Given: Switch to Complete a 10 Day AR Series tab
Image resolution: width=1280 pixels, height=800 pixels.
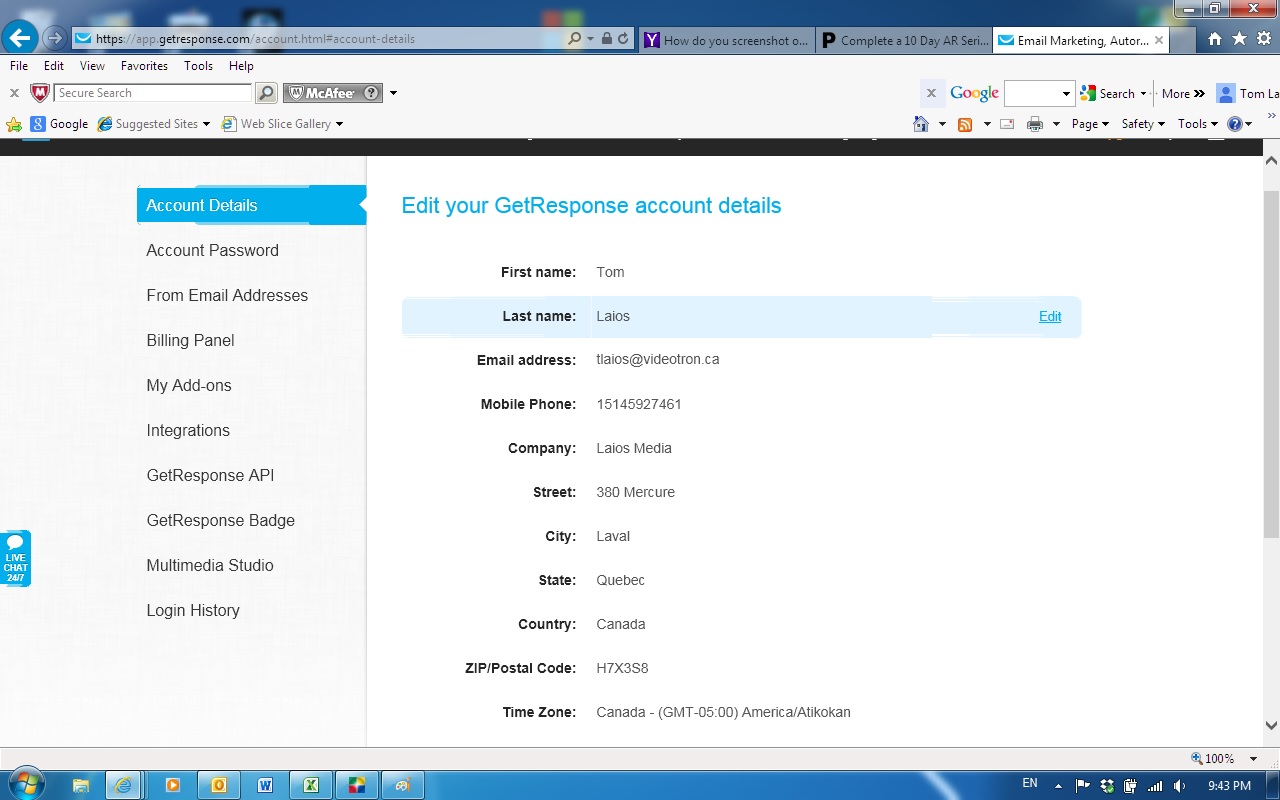Looking at the screenshot, I should tap(905, 40).
